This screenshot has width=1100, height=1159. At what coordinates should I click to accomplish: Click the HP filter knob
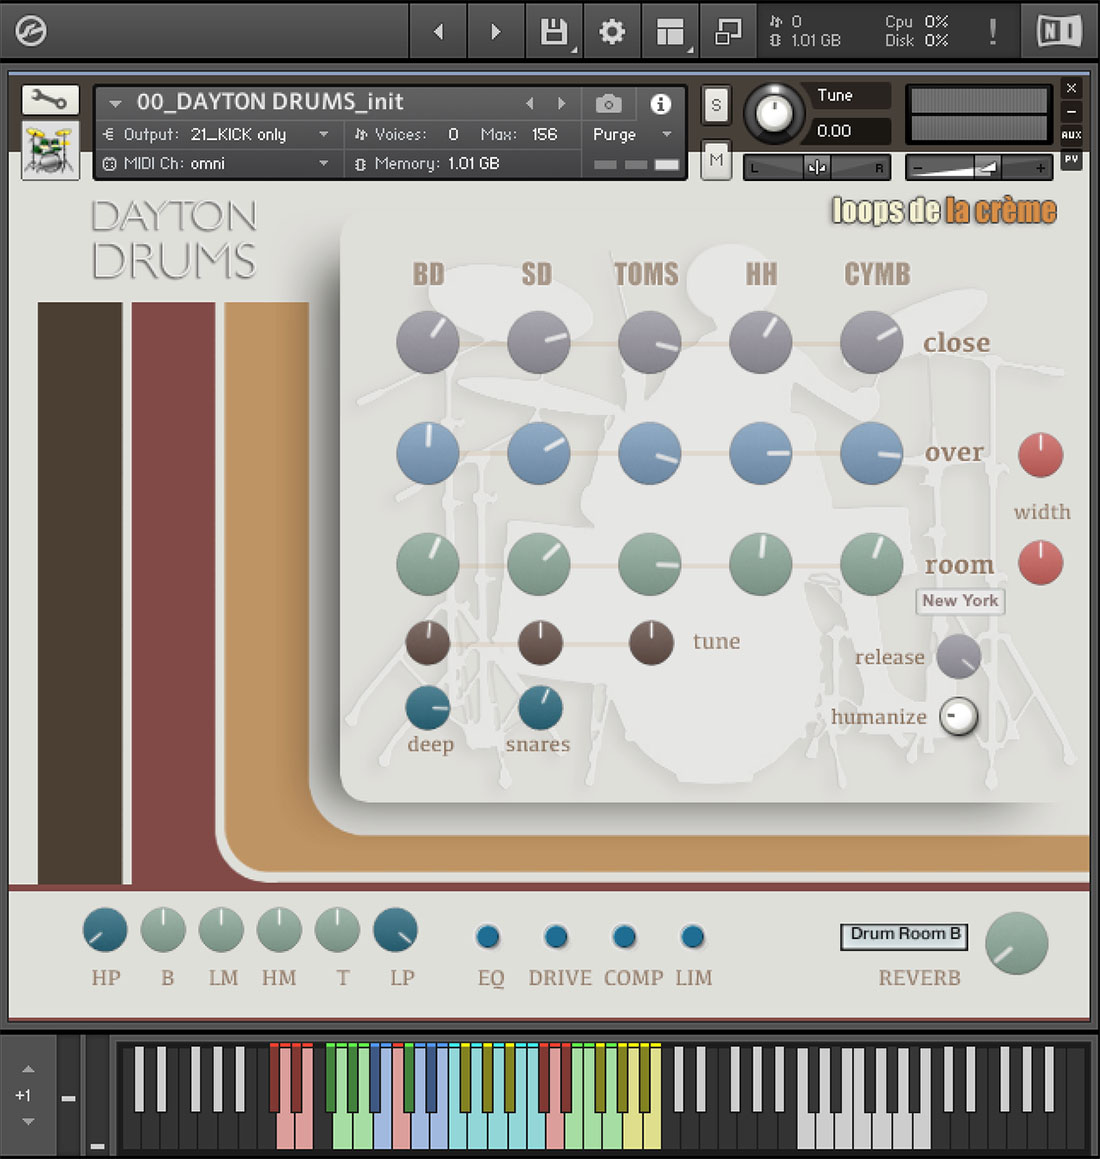[x=105, y=930]
